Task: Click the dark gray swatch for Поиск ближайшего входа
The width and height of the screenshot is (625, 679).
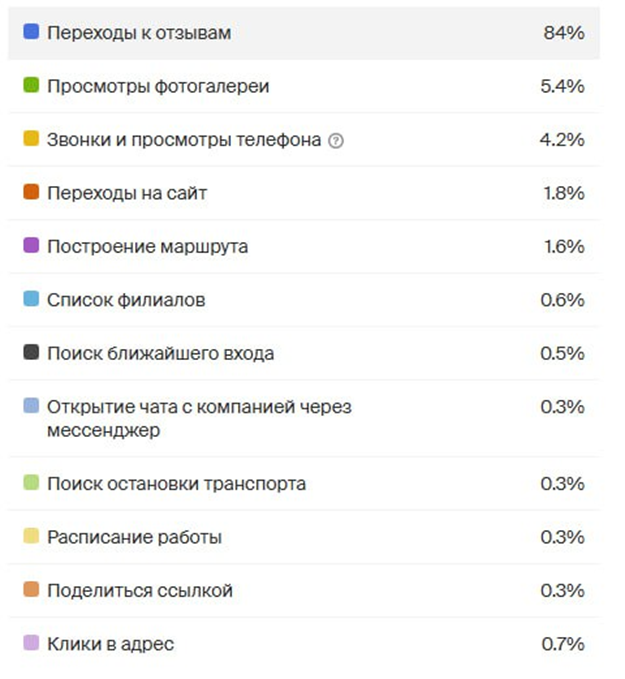Action: click(x=31, y=353)
